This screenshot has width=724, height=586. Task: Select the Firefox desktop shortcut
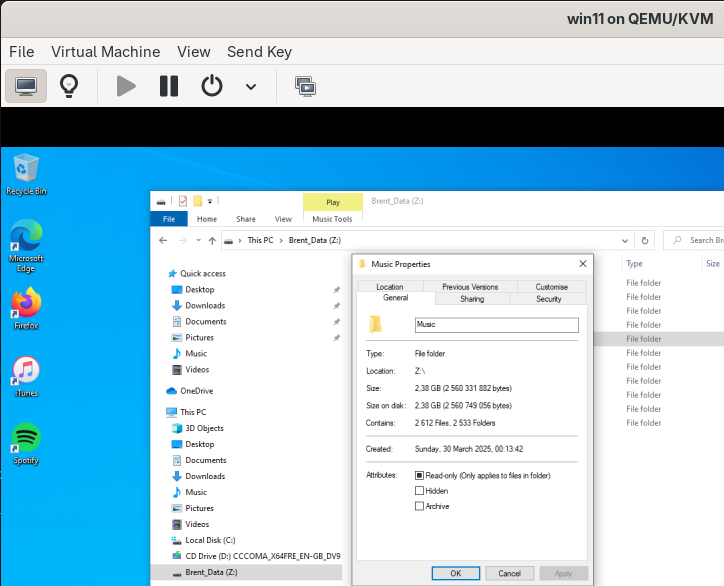(x=26, y=308)
